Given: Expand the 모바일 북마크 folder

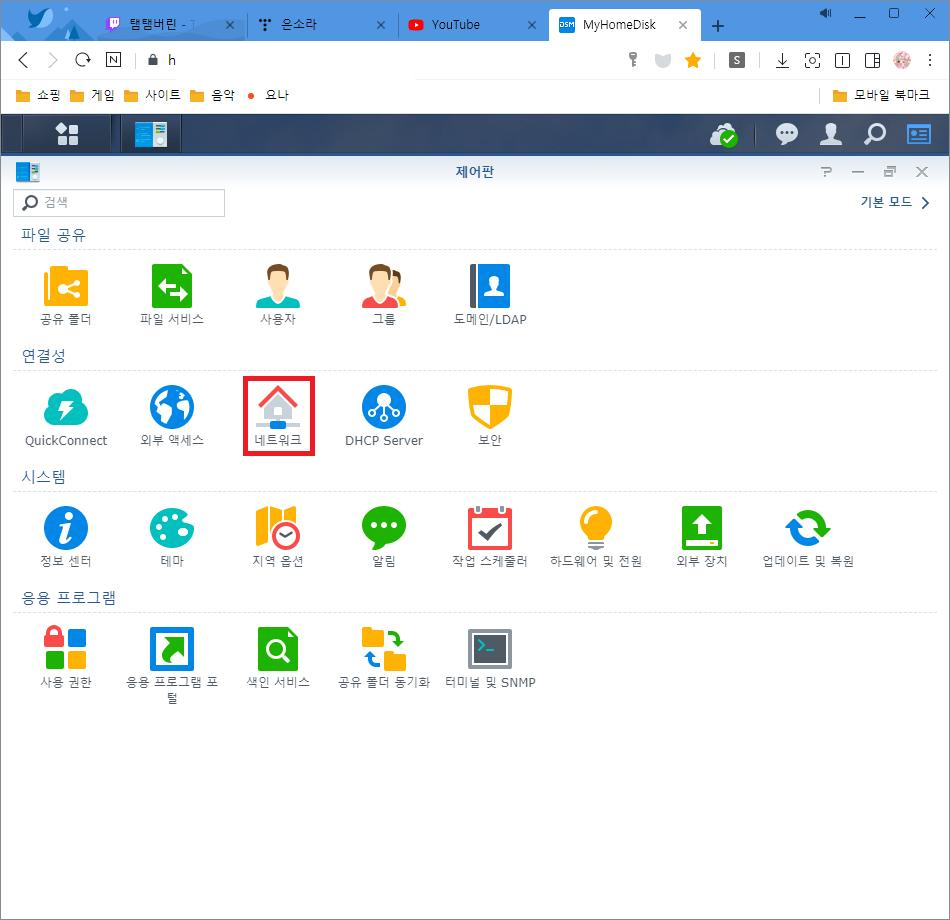Looking at the screenshot, I should [880, 95].
